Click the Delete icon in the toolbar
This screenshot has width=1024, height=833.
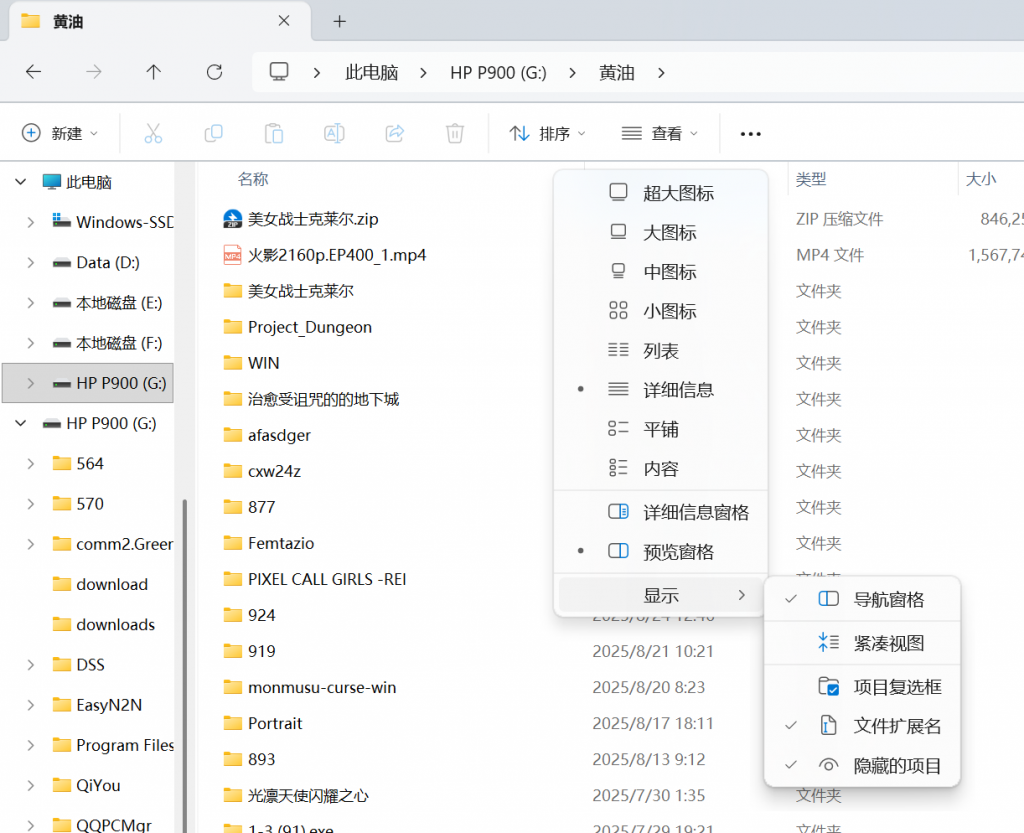pos(455,132)
